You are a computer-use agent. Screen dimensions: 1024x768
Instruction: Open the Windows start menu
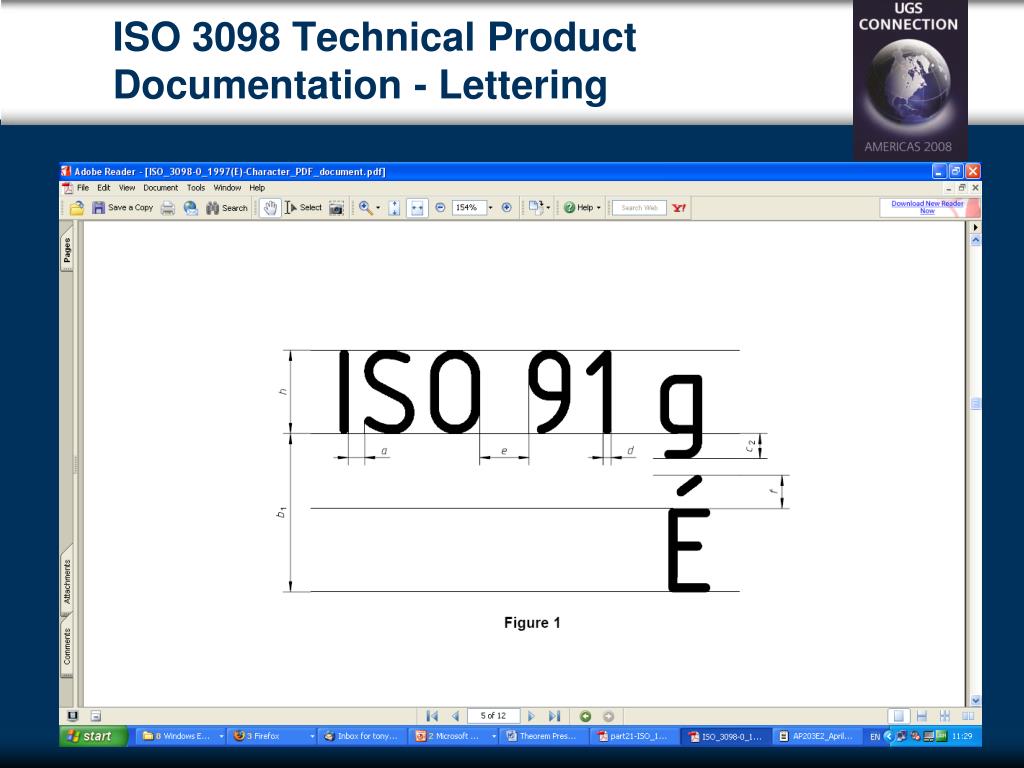click(x=93, y=736)
